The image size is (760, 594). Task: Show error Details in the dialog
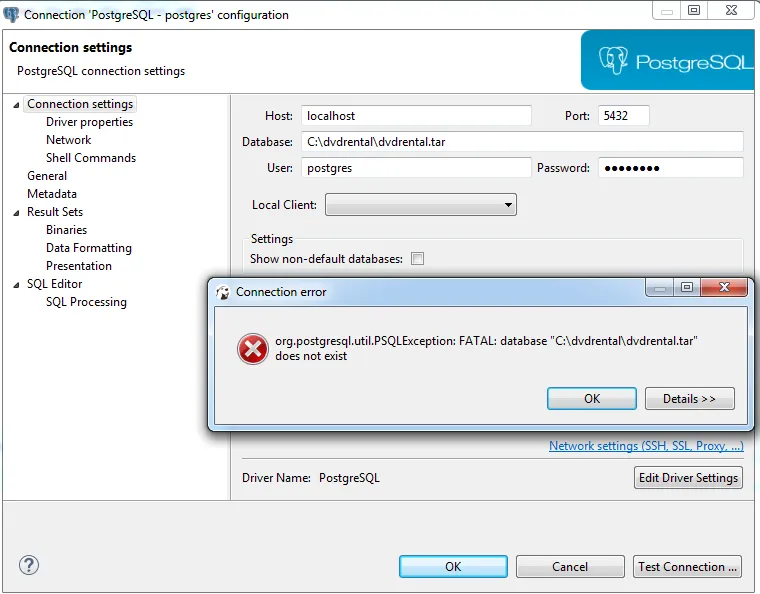[689, 398]
